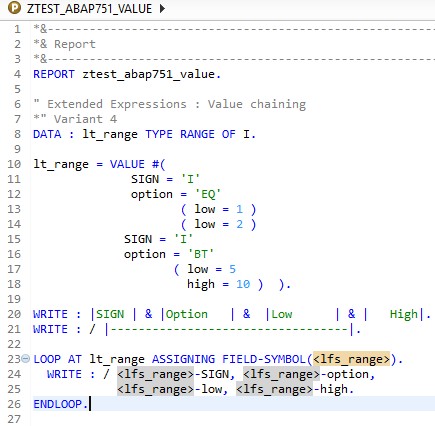
Task: Click 'low = 1' on line 13
Action: (x=219, y=209)
